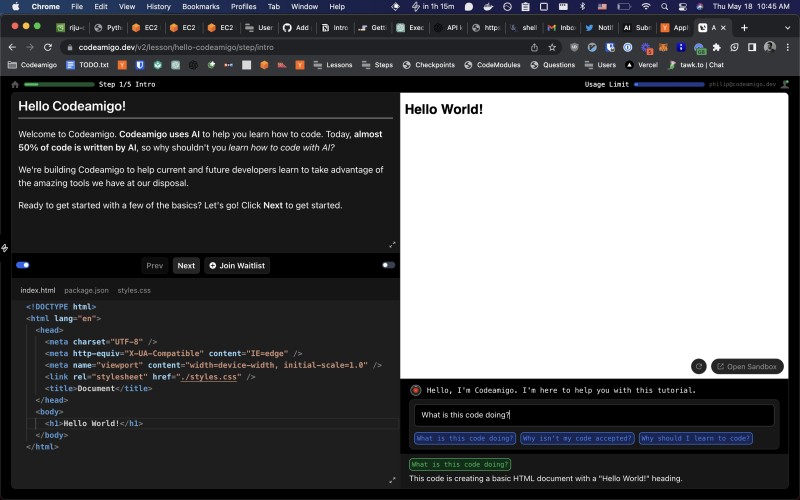The width and height of the screenshot is (800, 500).
Task: Click the assistant question input field
Action: tap(594, 415)
